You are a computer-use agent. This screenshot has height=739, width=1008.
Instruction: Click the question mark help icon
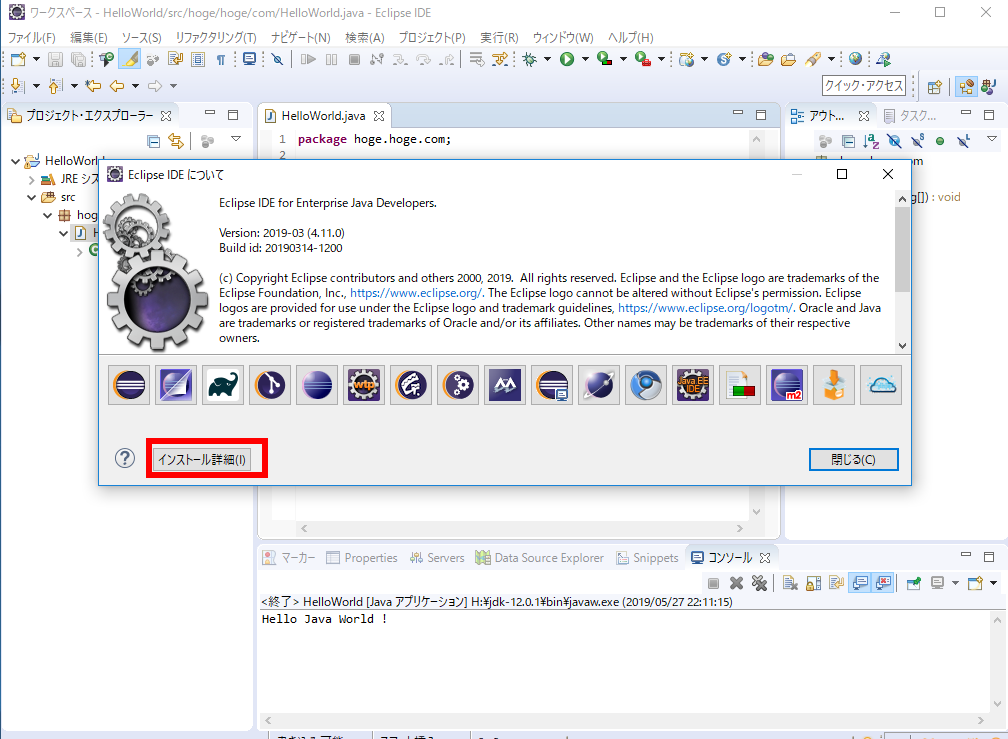pos(125,458)
